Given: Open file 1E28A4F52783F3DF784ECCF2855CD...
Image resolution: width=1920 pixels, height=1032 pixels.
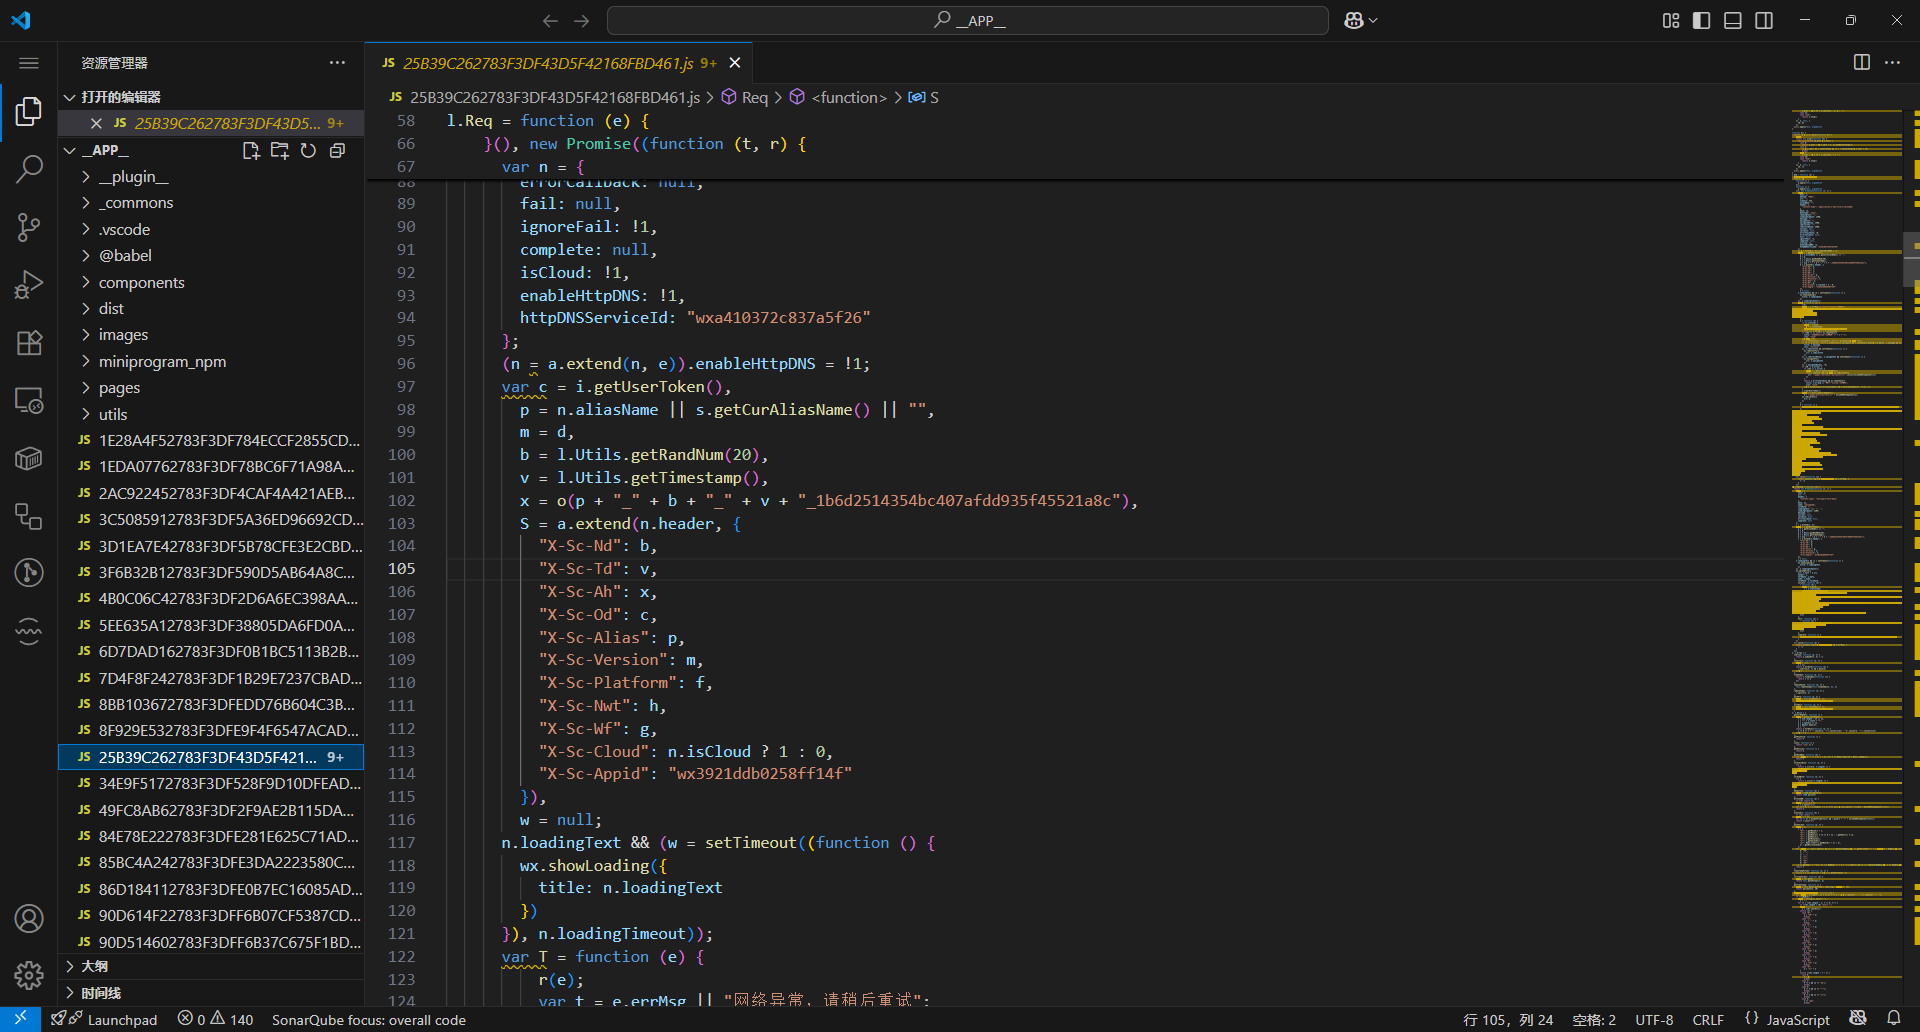Looking at the screenshot, I should click(211, 440).
